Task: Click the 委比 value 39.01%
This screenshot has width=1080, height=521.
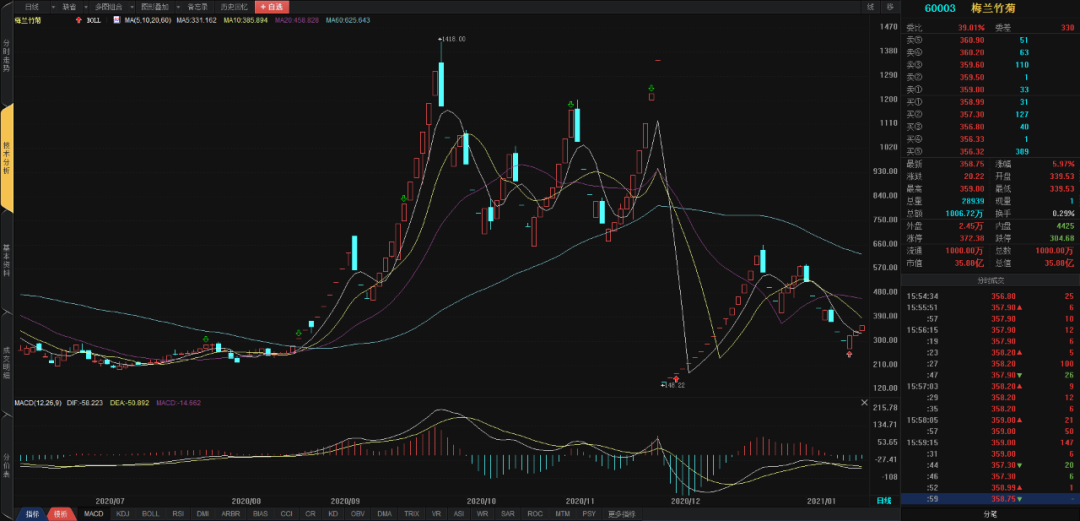Action: tap(971, 28)
